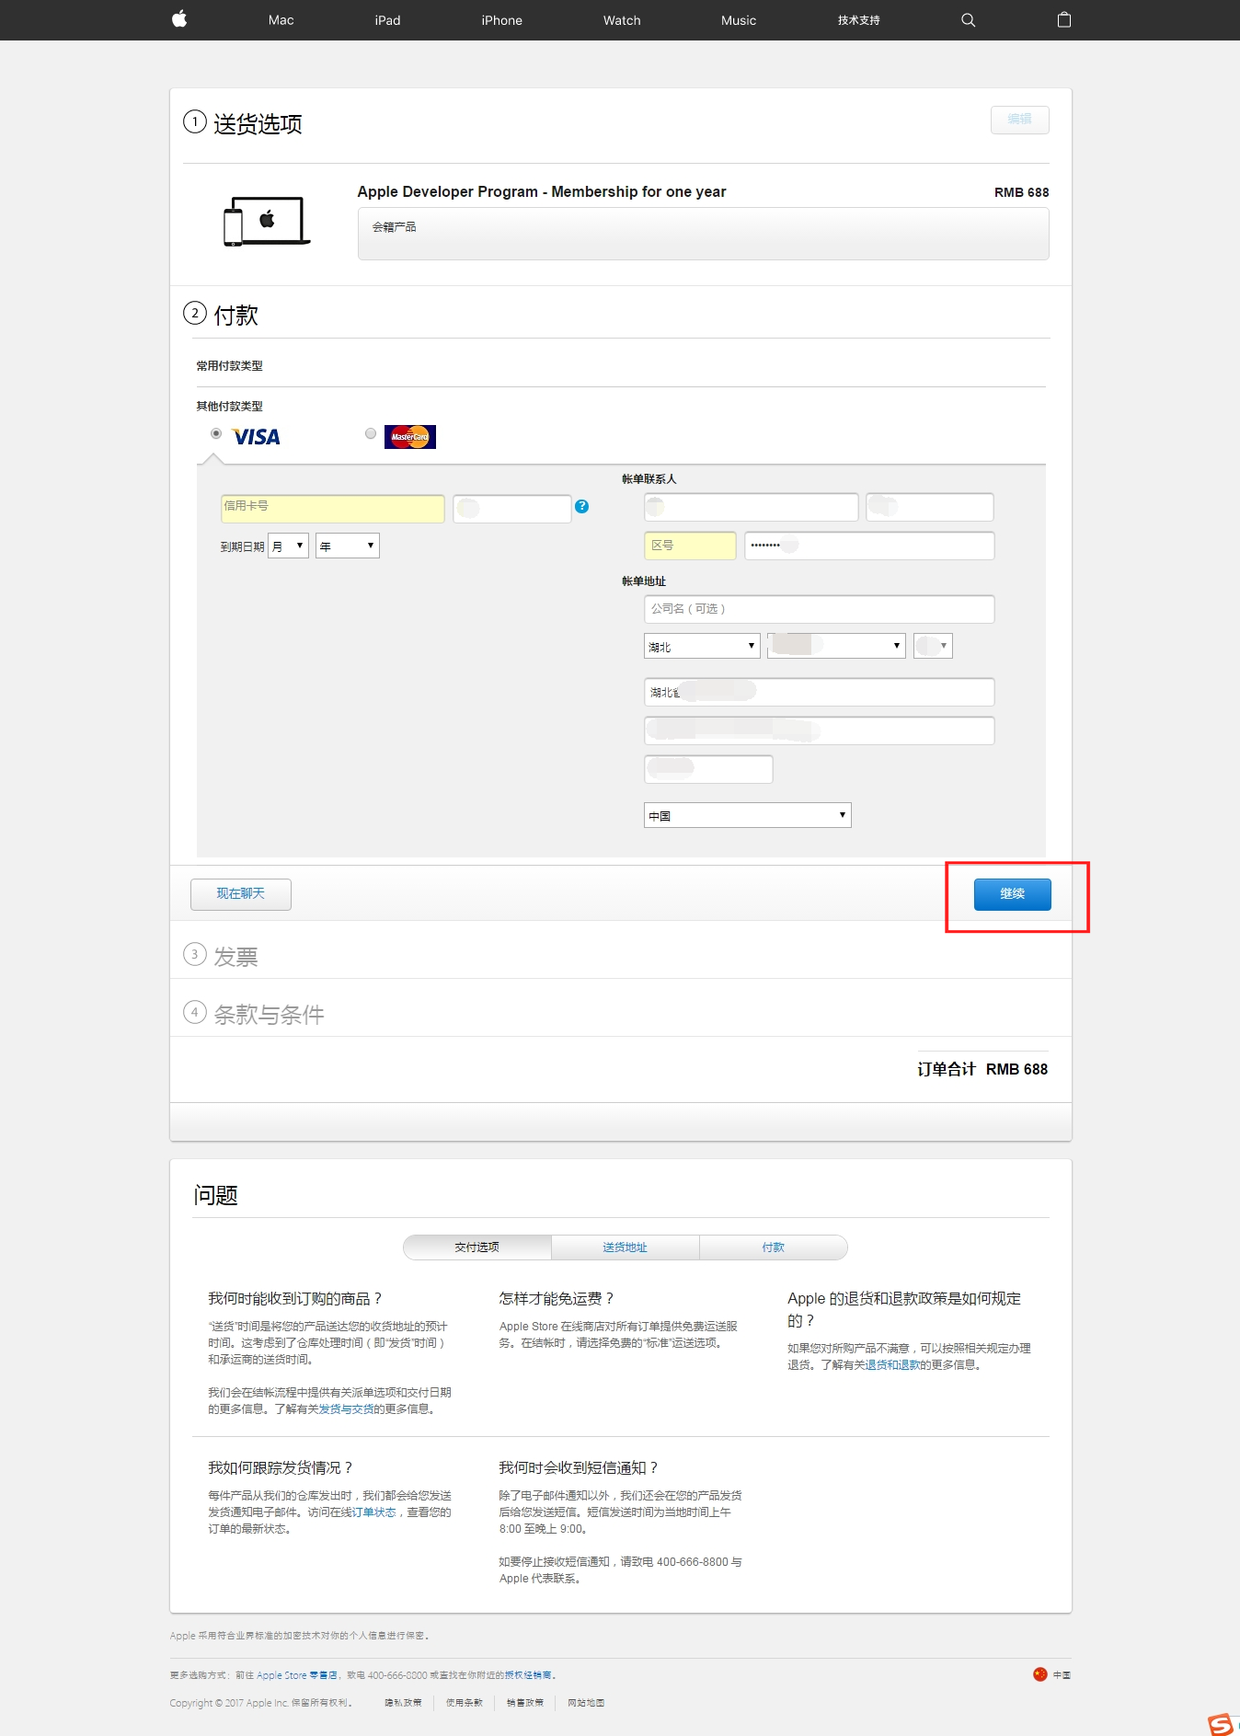Switch to the 交付选项 tab

pos(477,1247)
